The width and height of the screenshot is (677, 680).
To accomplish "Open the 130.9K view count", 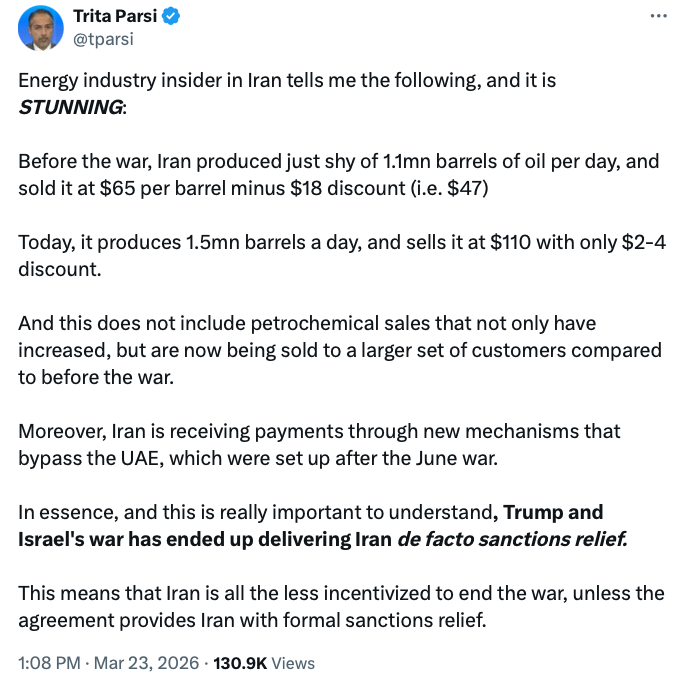I will tap(241, 662).
